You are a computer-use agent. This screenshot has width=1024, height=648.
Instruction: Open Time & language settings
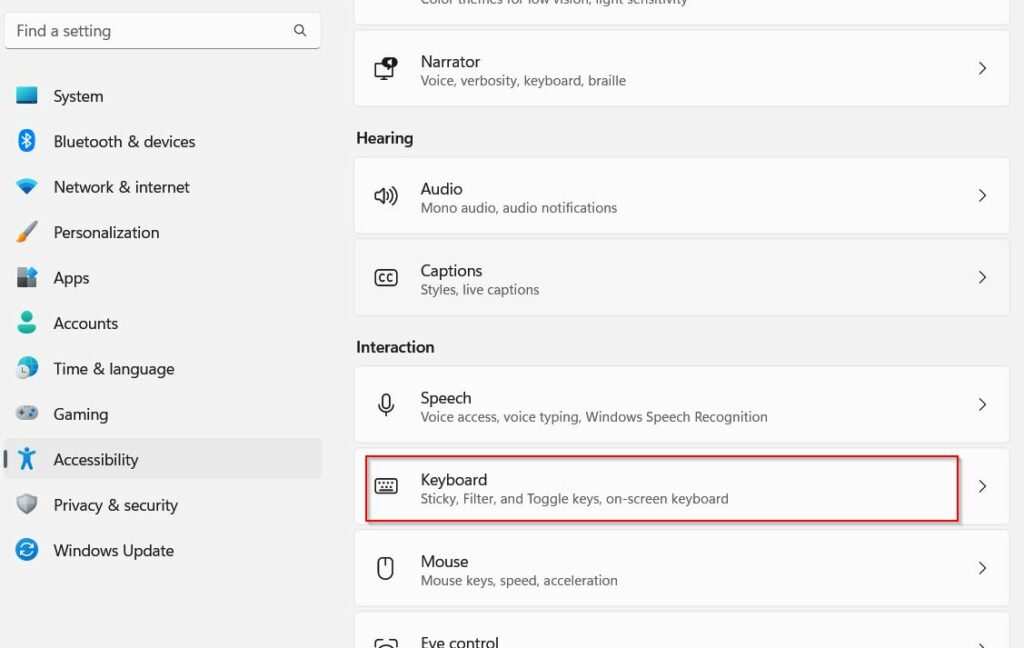(x=113, y=369)
